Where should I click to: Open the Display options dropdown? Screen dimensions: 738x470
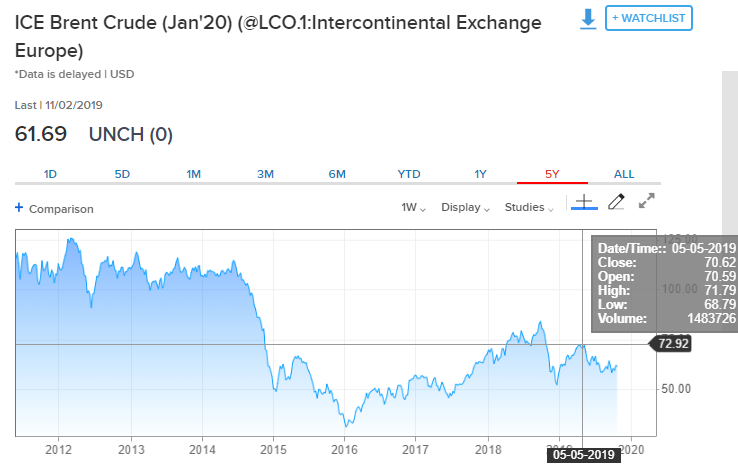point(465,208)
